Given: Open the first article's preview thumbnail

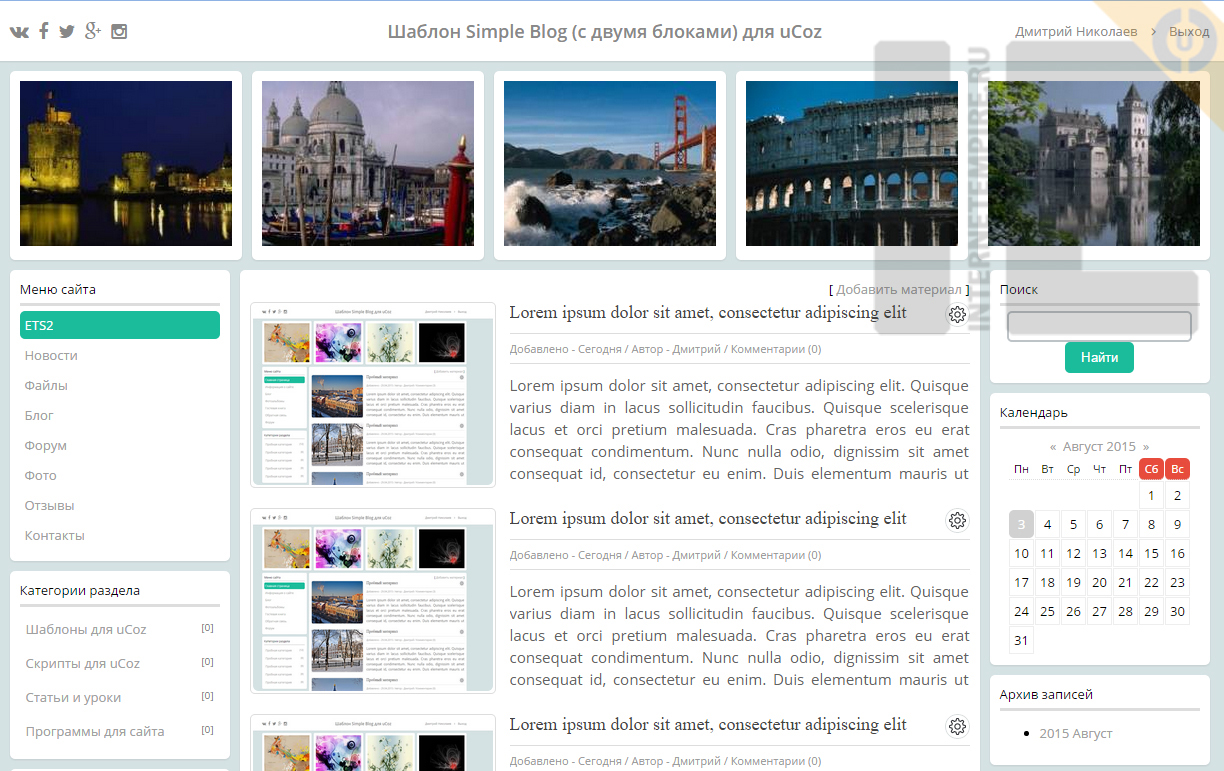Looking at the screenshot, I should coord(373,394).
